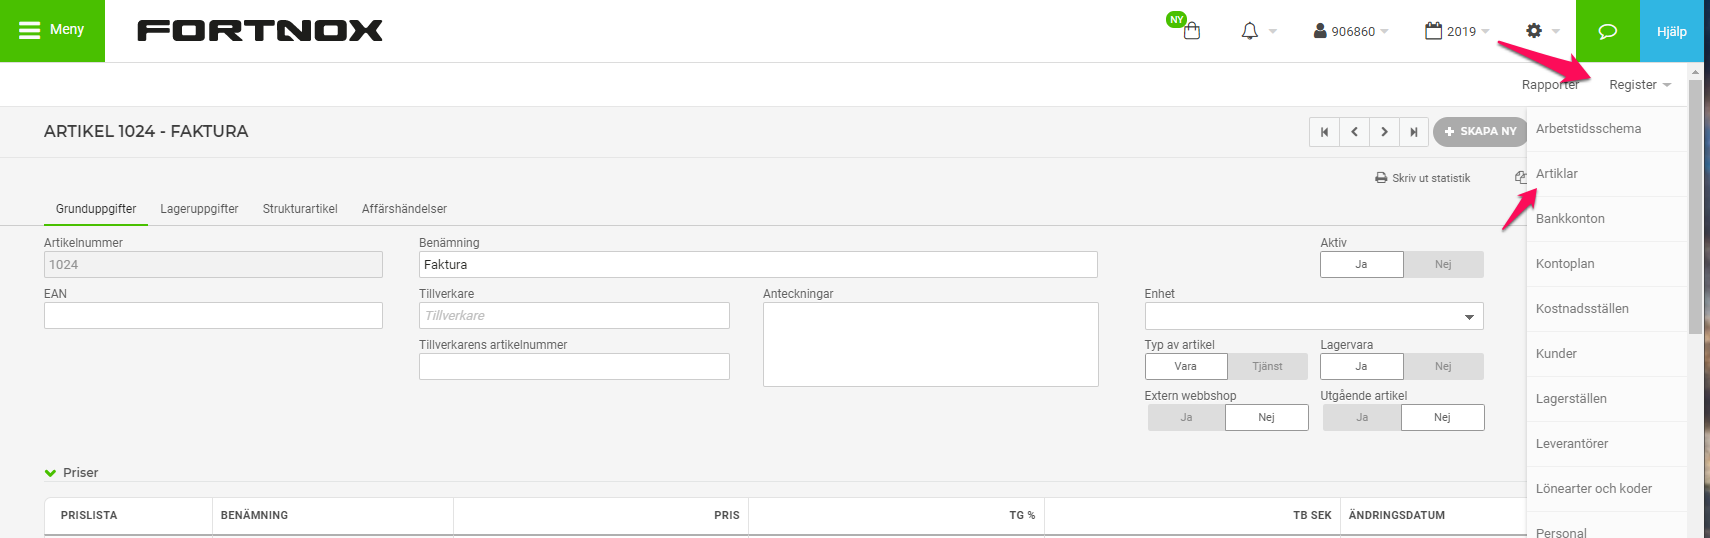Screen dimensions: 1710x538
Task: Open the notifications bell
Action: [x=1250, y=31]
